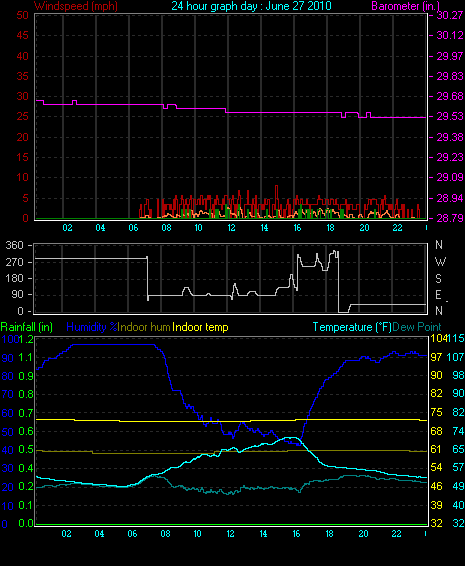Click the 360 wind direction degree label
Viewport: 465px width, 566px height.
coord(14,245)
